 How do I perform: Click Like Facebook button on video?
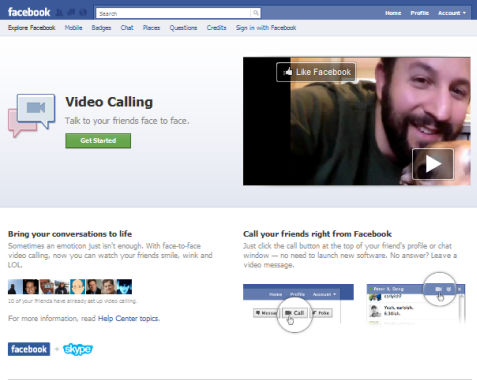point(316,72)
